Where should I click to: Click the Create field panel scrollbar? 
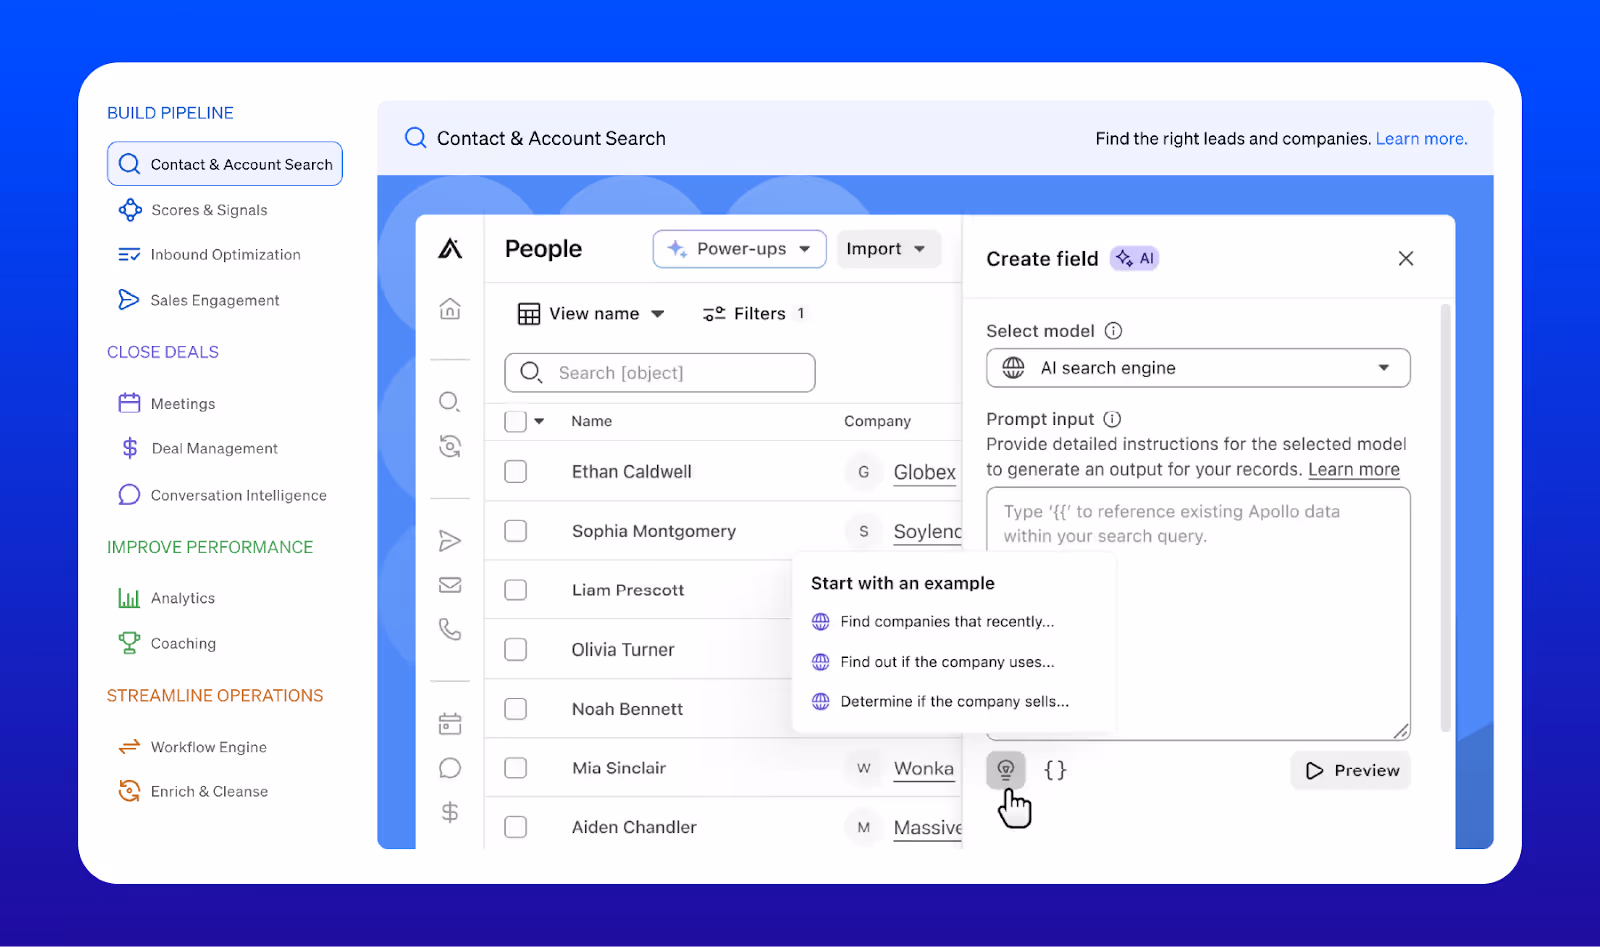(x=1445, y=518)
